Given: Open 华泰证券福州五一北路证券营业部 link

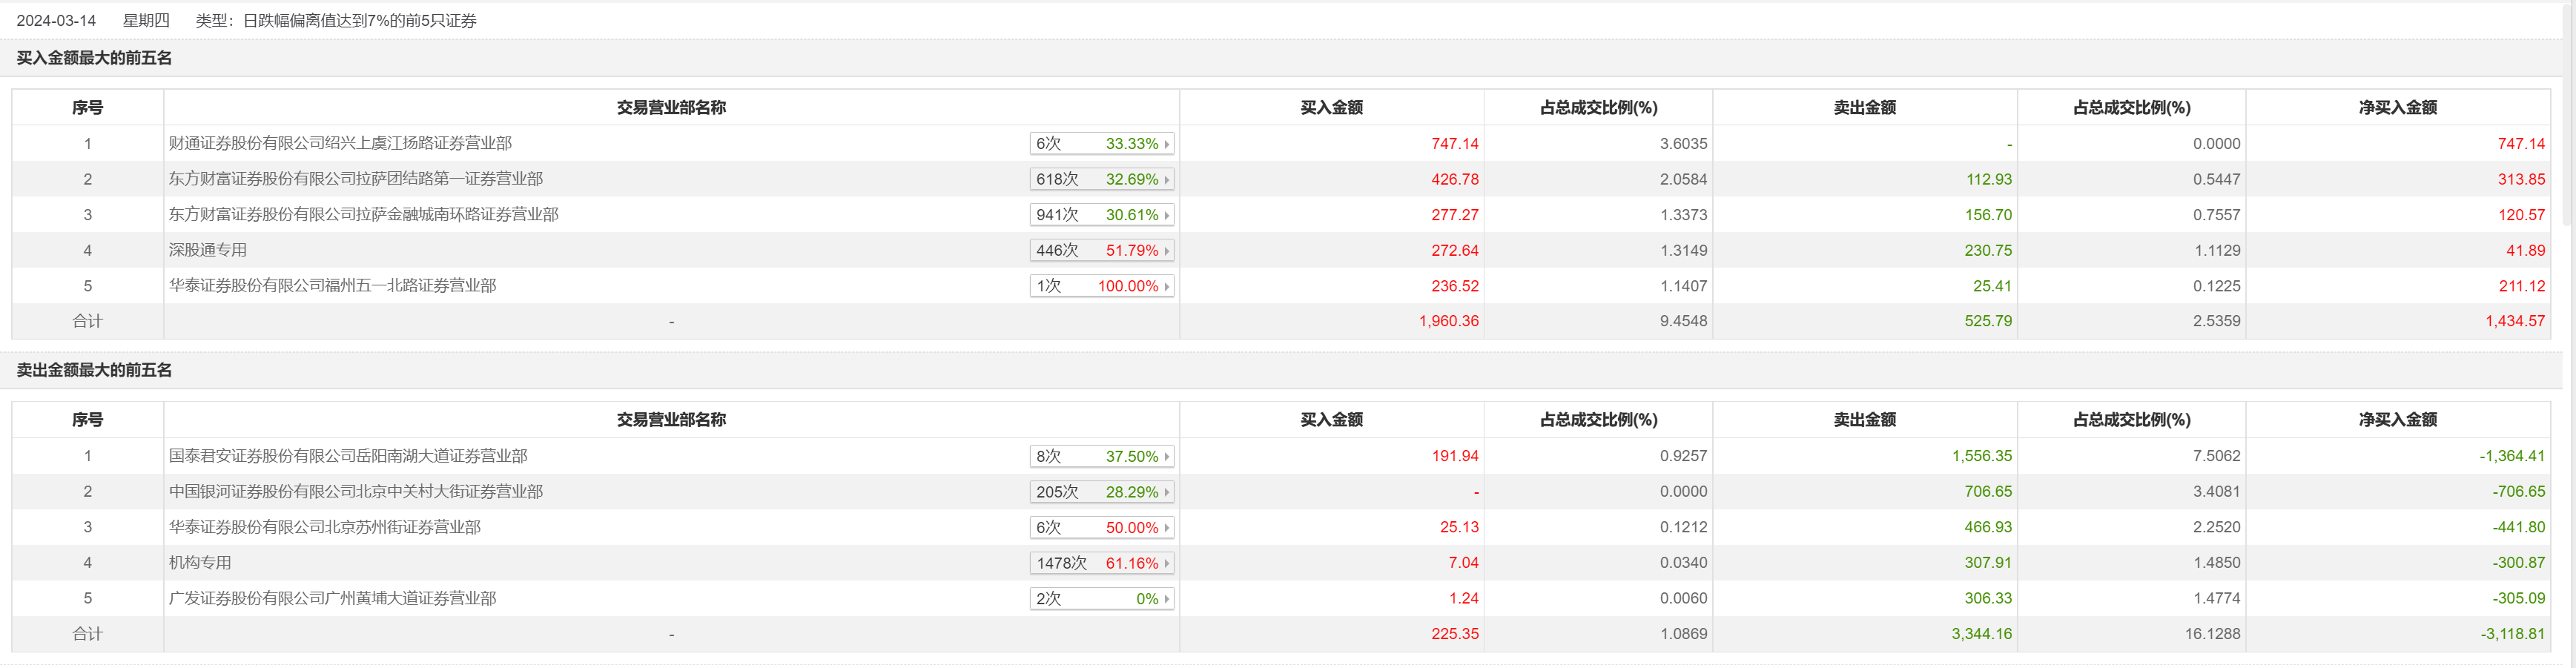Looking at the screenshot, I should [x=332, y=286].
